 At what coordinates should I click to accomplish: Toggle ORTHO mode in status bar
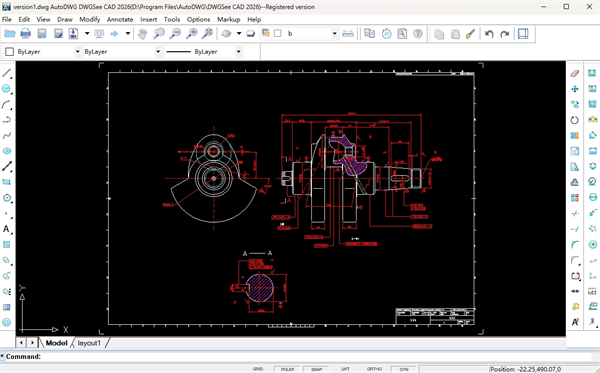[x=374, y=369]
